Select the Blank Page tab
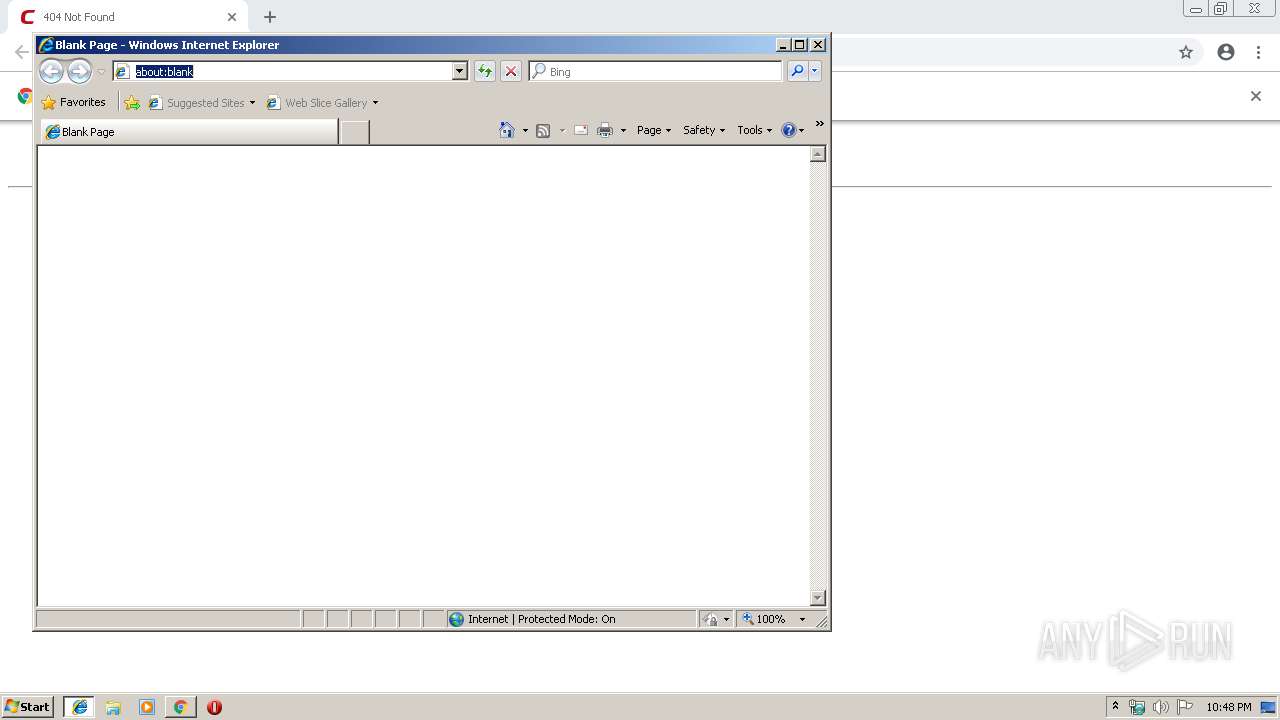This screenshot has height=720, width=1280. (x=189, y=131)
